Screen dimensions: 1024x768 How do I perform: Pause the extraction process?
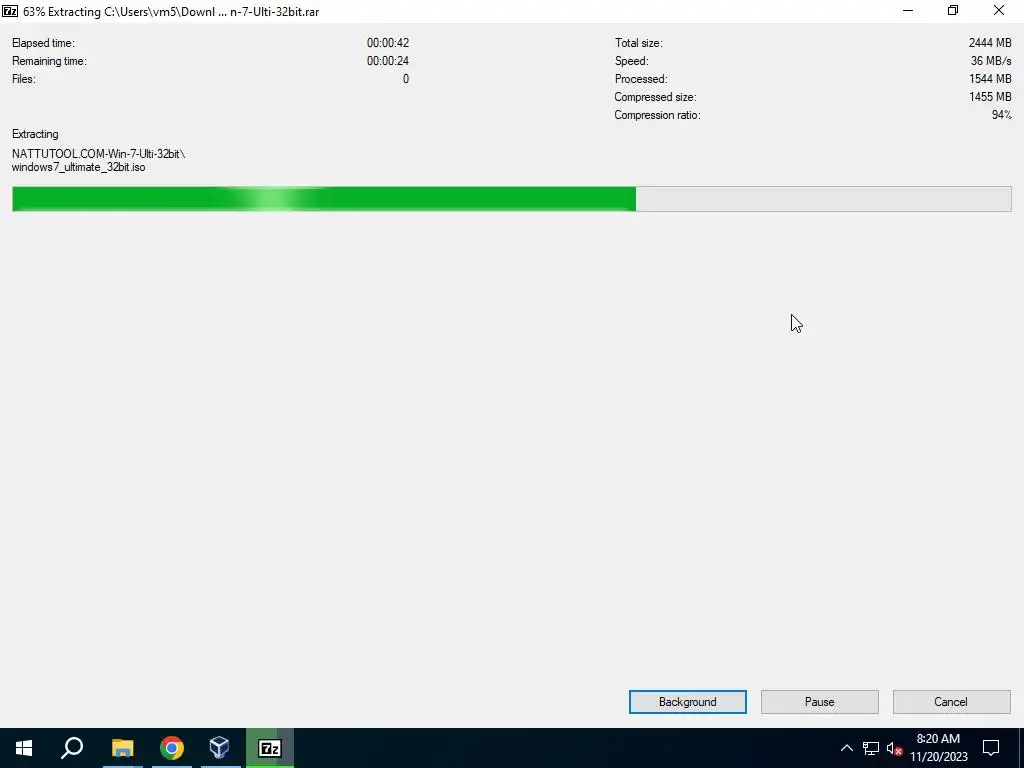click(820, 702)
